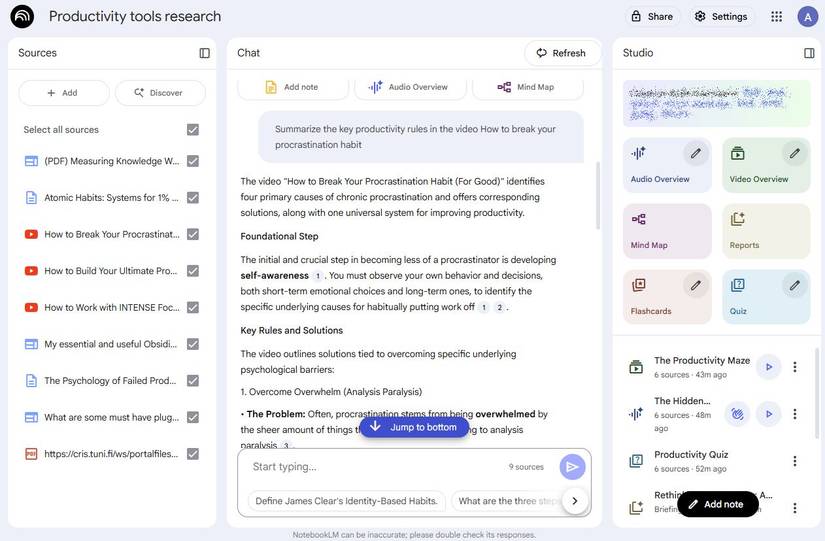Uncheck The Psychology of Failed source
The height and width of the screenshot is (541, 825).
[x=193, y=381]
